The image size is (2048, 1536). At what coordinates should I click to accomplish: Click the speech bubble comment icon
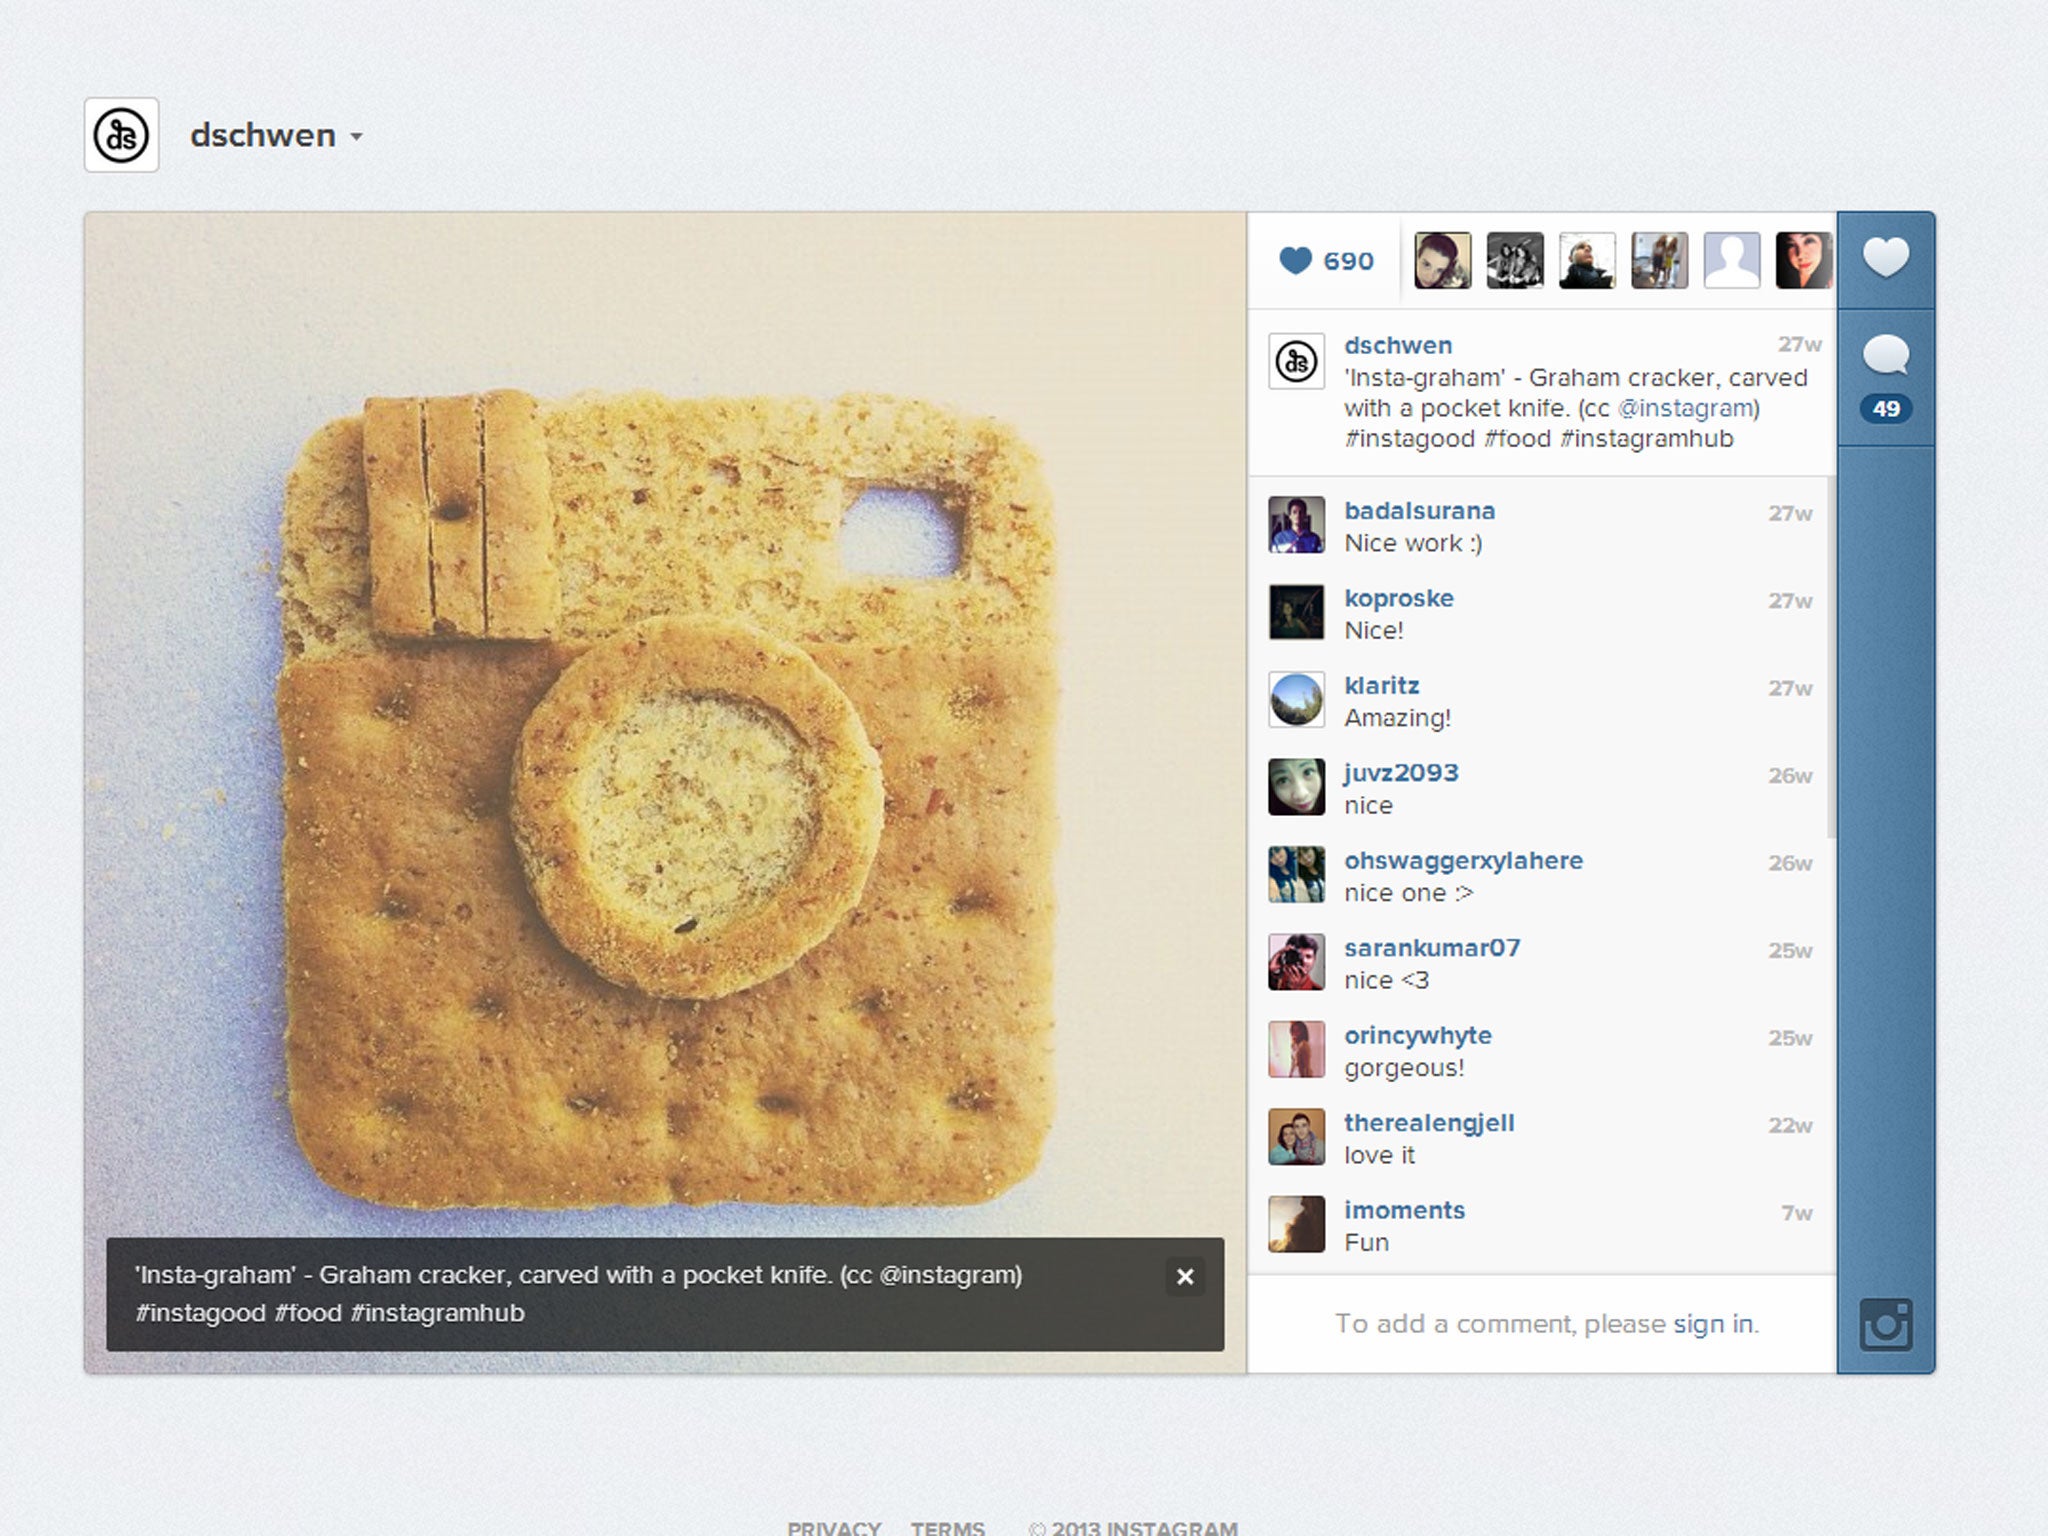coord(1885,355)
